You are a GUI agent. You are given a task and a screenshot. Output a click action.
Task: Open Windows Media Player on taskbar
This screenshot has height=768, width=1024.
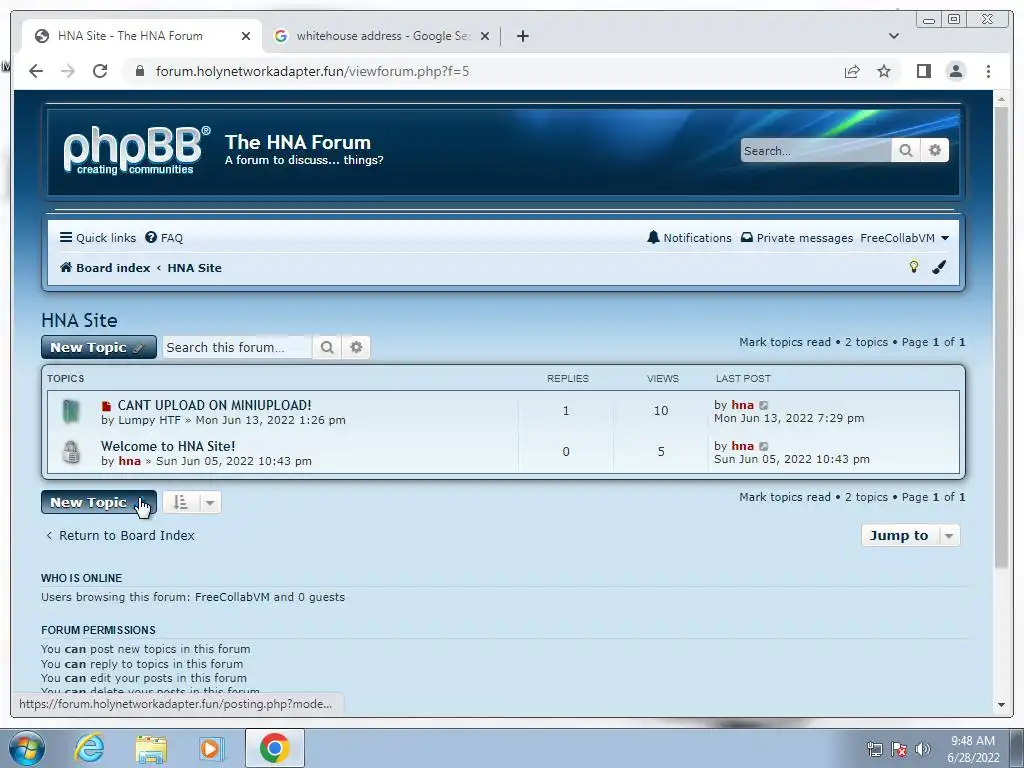point(211,748)
